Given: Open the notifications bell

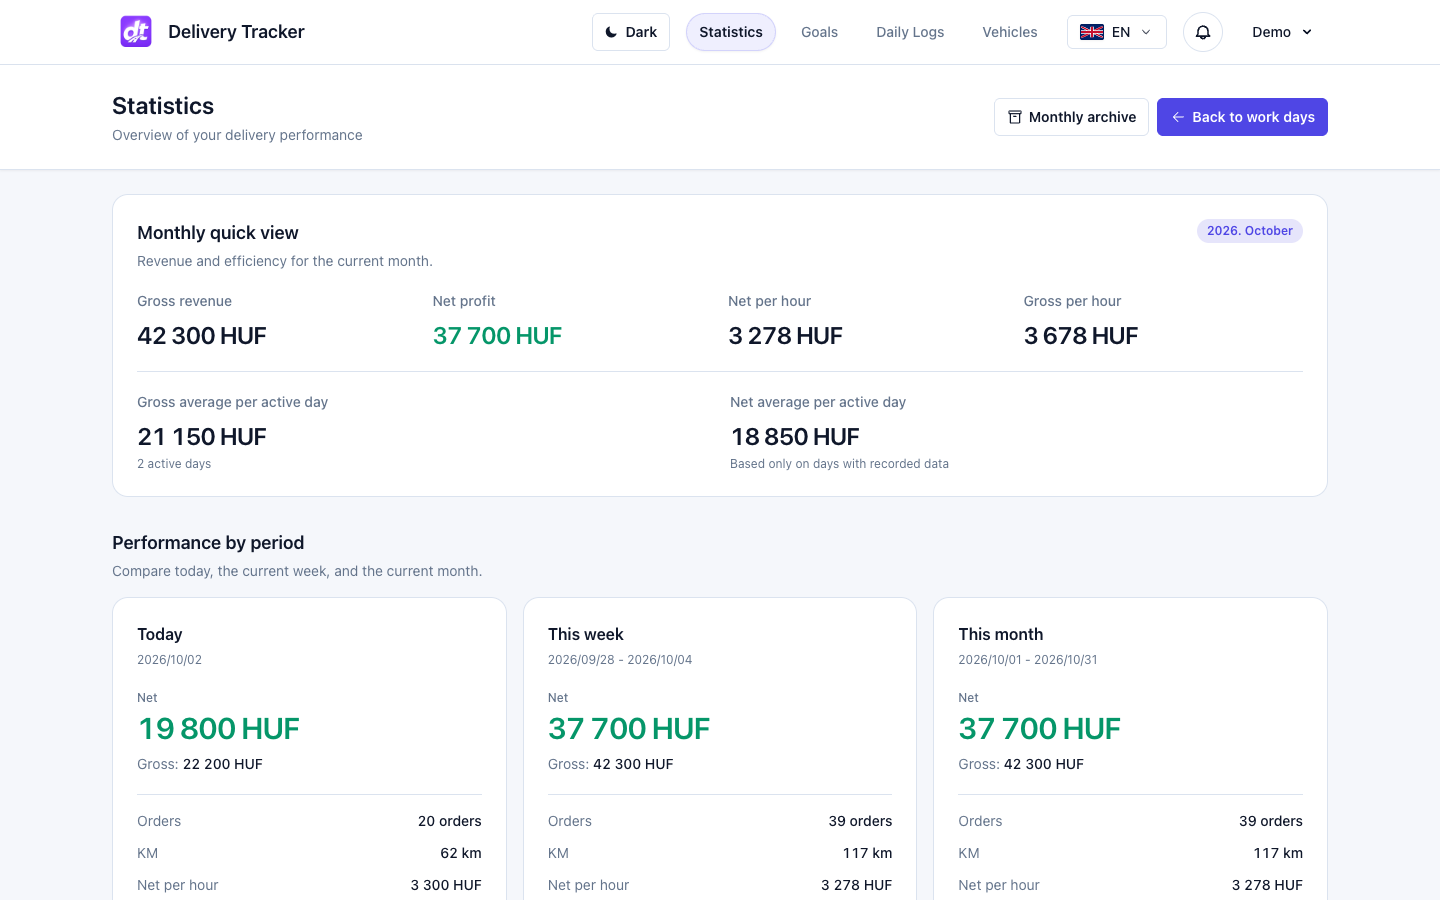Looking at the screenshot, I should click(x=1203, y=32).
